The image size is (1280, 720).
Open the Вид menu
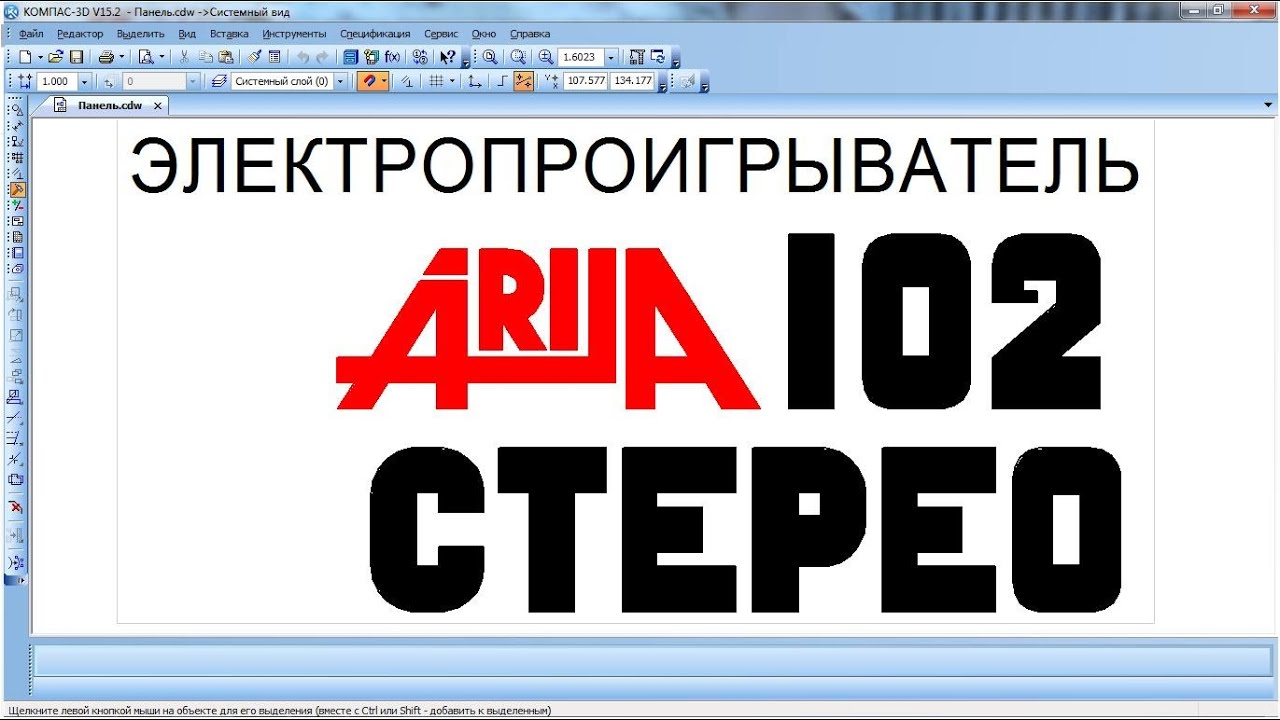[x=187, y=34]
